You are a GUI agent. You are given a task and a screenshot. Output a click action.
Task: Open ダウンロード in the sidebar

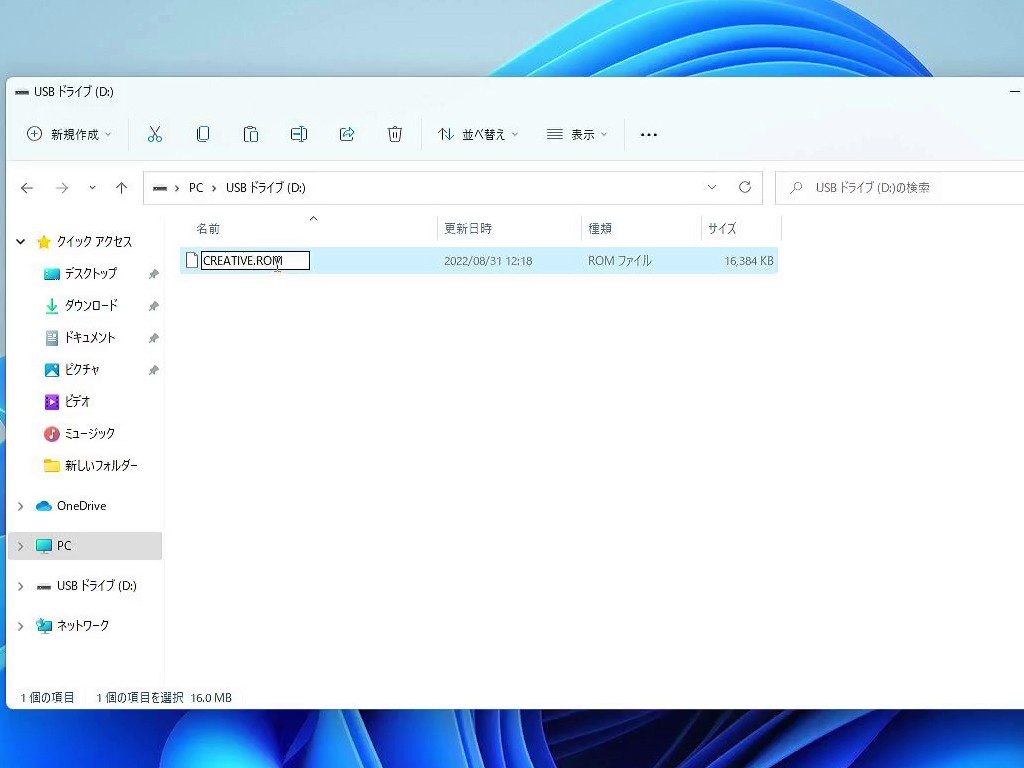coord(91,306)
